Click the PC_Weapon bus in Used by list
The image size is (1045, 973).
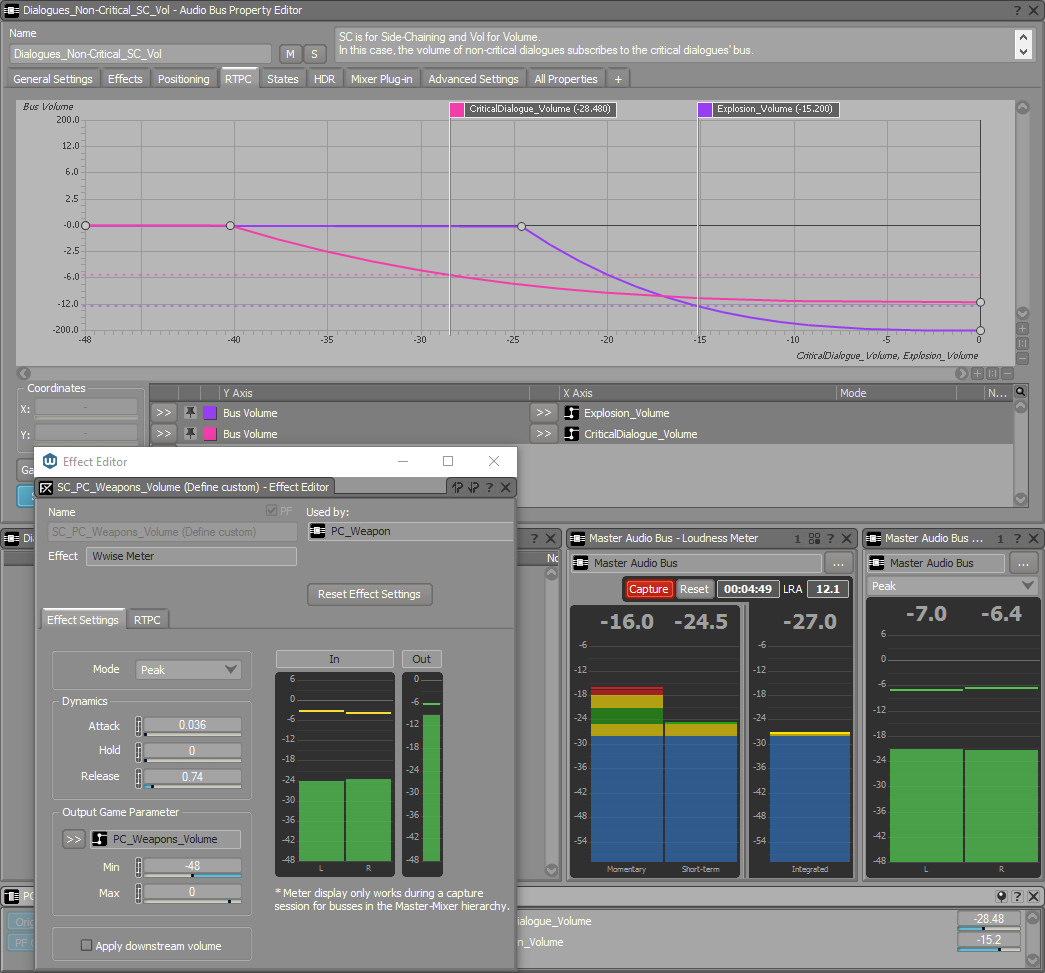click(411, 531)
